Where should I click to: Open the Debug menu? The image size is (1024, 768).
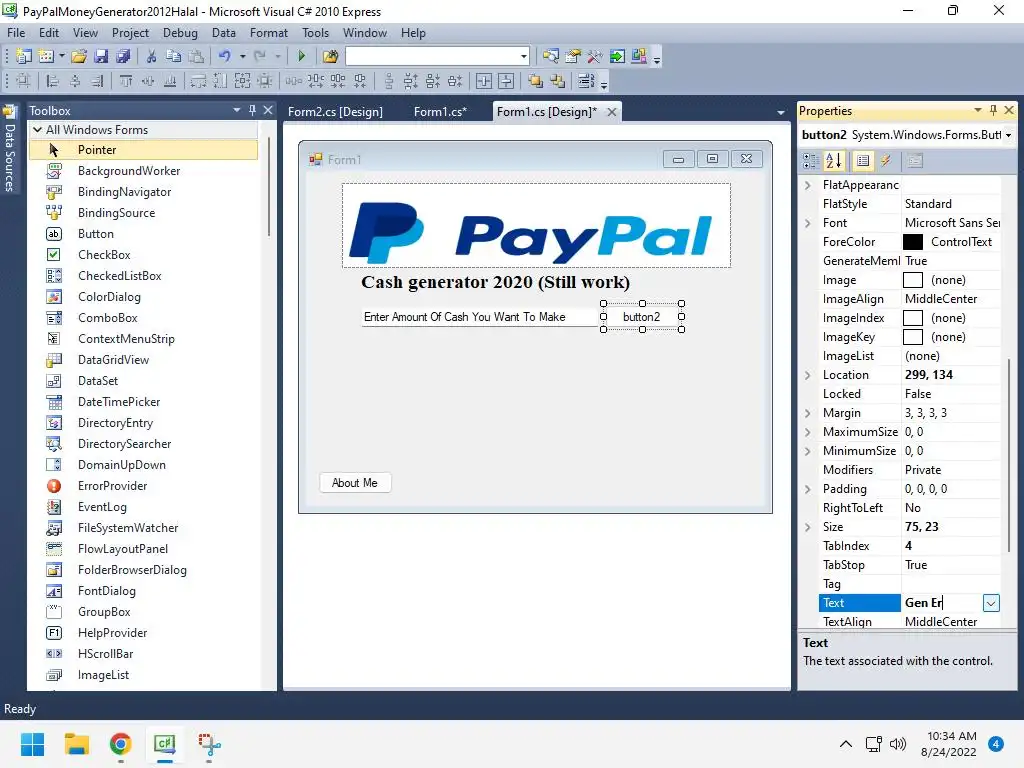[x=180, y=33]
